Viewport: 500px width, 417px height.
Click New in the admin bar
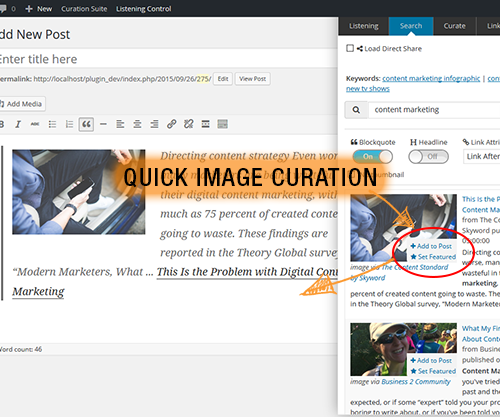44,9
